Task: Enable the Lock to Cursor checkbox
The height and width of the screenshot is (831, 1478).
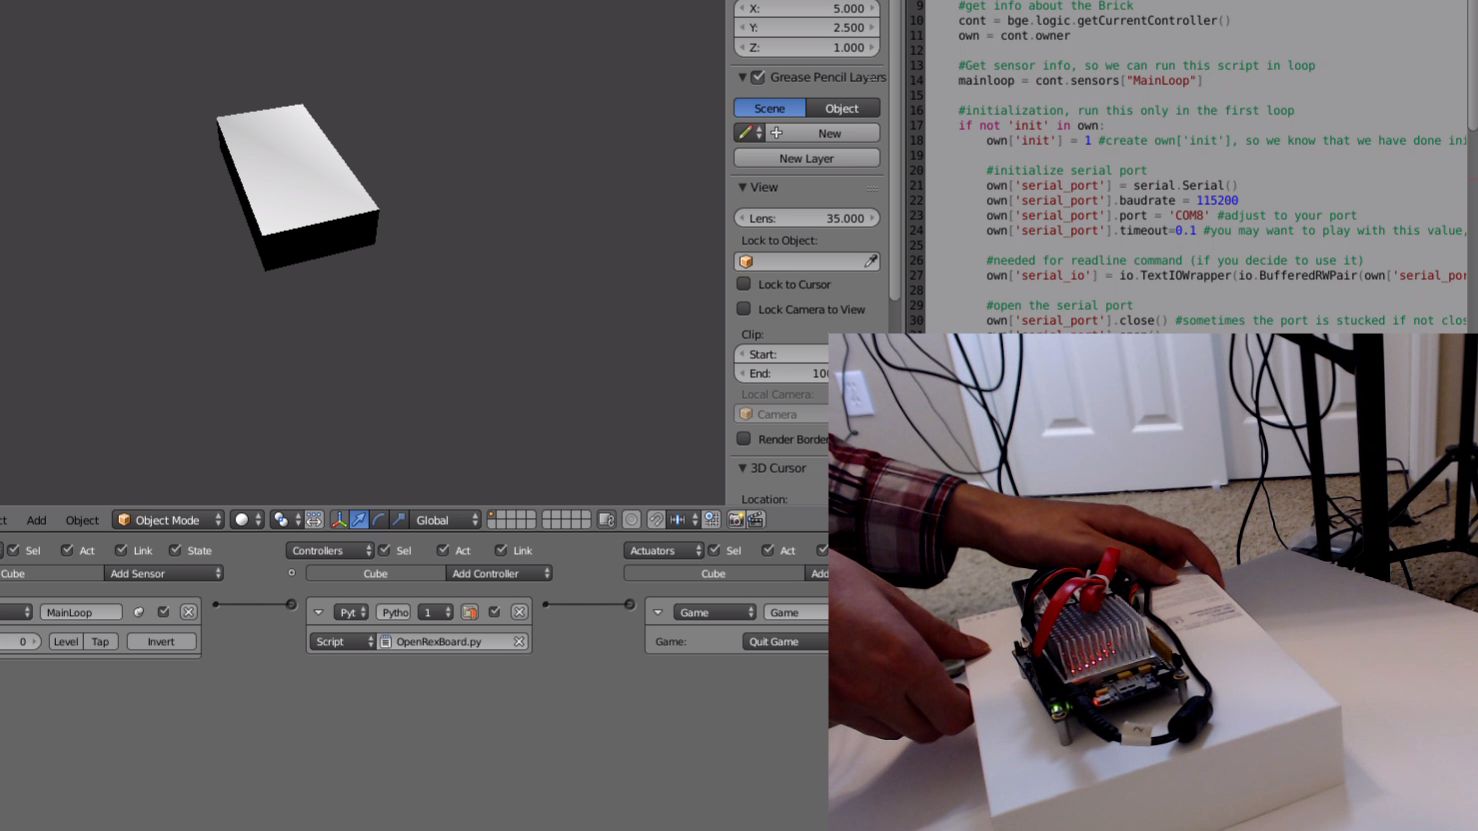Action: point(744,284)
